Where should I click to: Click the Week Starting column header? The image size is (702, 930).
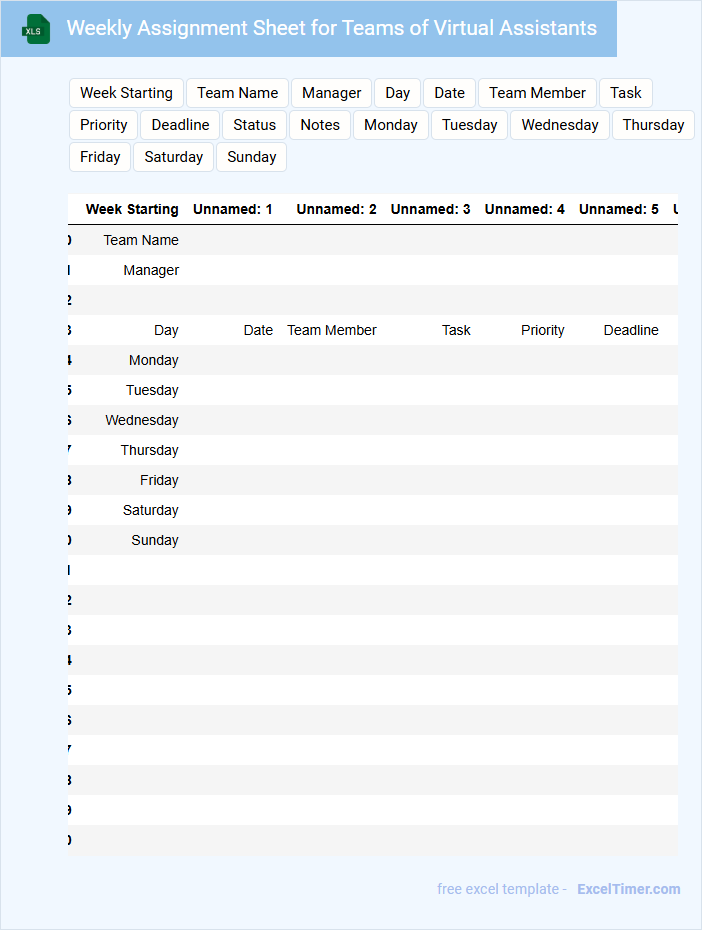[132, 209]
